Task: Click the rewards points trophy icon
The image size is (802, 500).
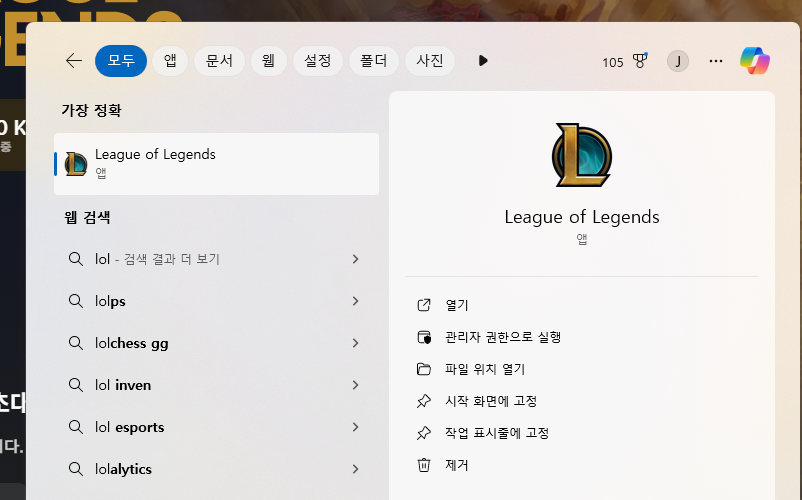Action: 640,61
